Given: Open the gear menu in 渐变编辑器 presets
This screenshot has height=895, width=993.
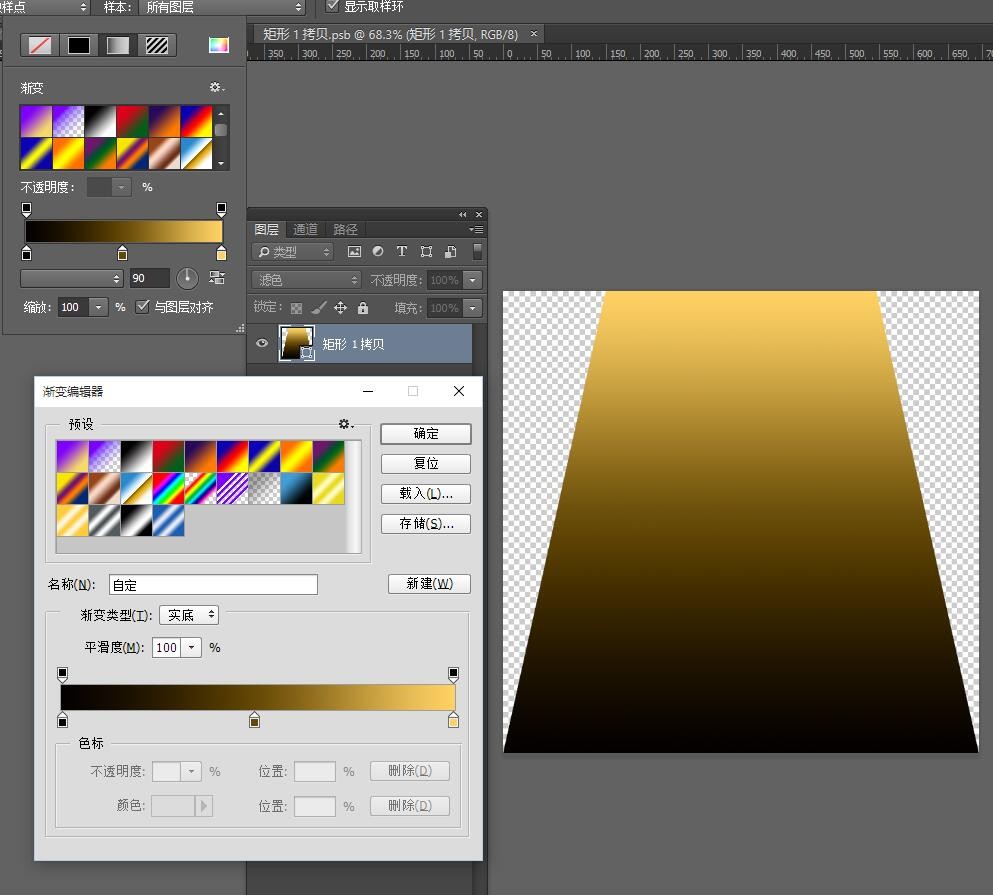Looking at the screenshot, I should point(346,424).
